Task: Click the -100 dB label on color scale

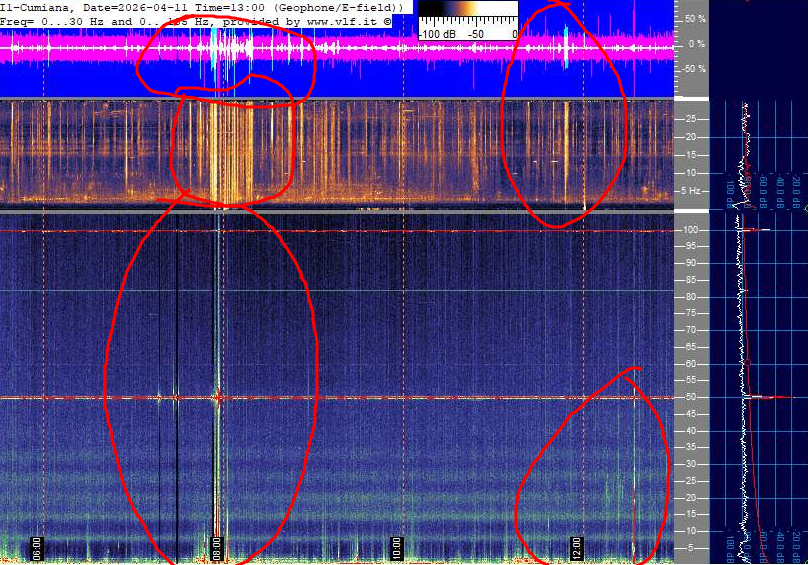Action: point(434,33)
